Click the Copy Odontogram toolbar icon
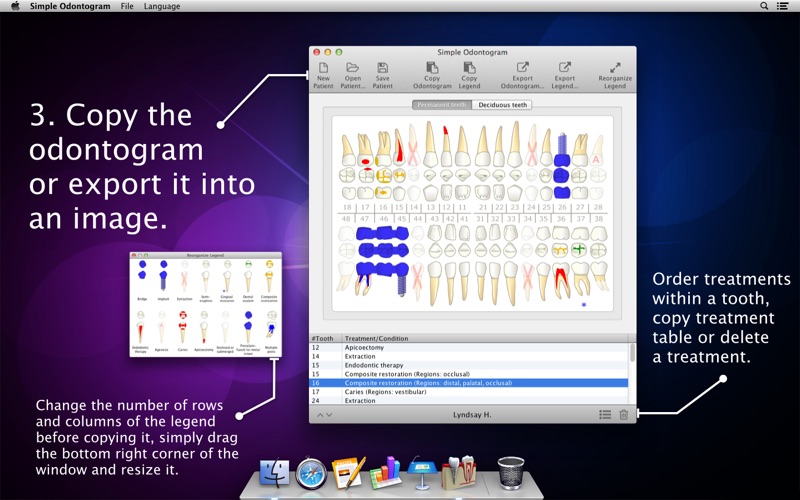The width and height of the screenshot is (800, 500). pyautogui.click(x=432, y=75)
